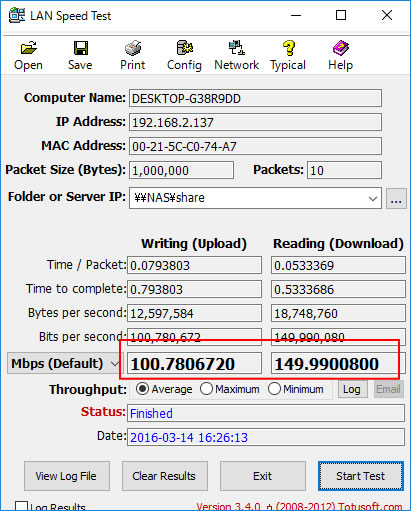411x511 pixels.
Task: Print results using the Print icon
Action: 133,48
